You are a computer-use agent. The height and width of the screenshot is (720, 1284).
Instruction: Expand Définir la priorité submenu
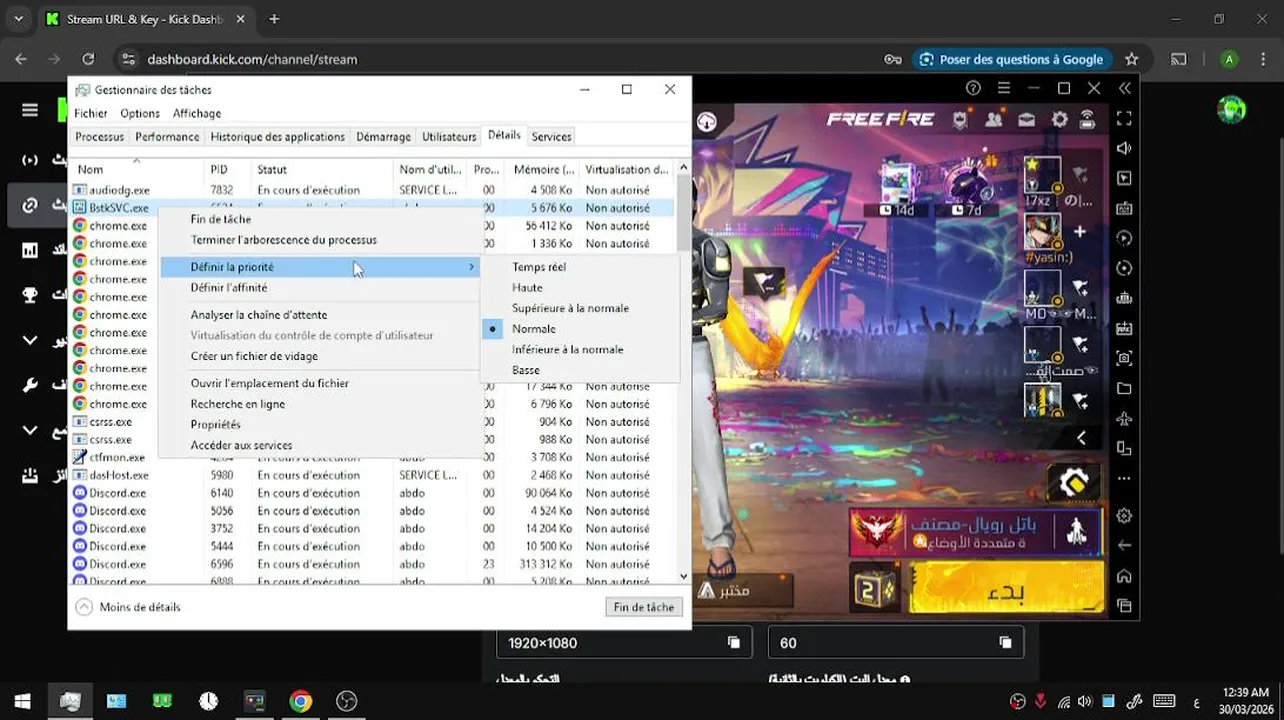[x=320, y=267]
